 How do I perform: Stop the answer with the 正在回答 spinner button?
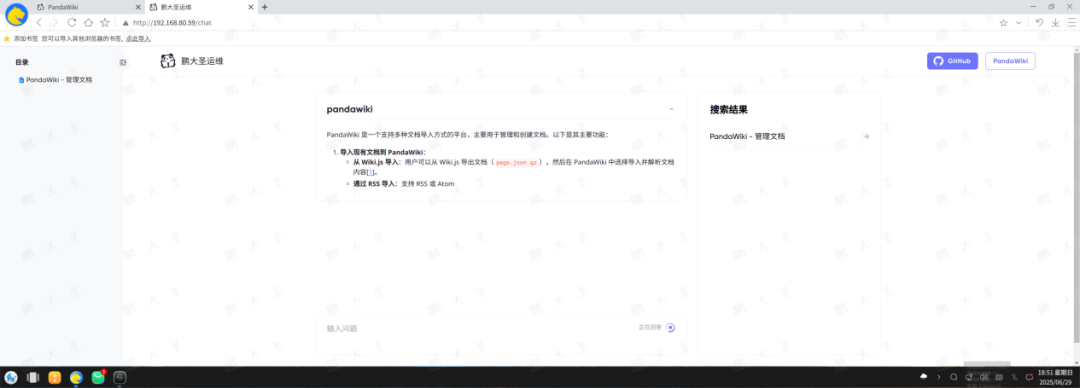coord(671,328)
